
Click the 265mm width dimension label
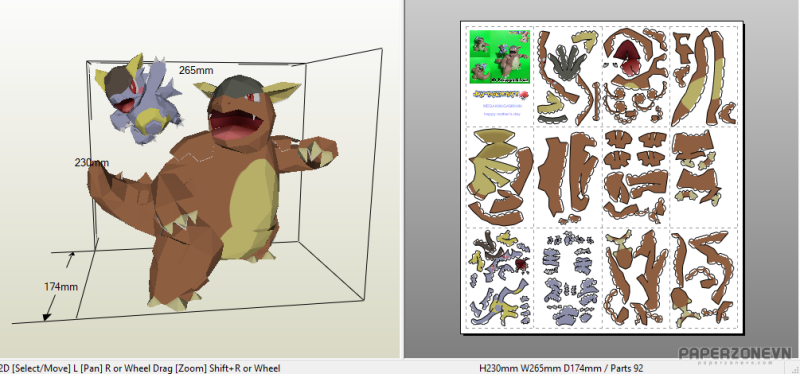[x=196, y=70]
